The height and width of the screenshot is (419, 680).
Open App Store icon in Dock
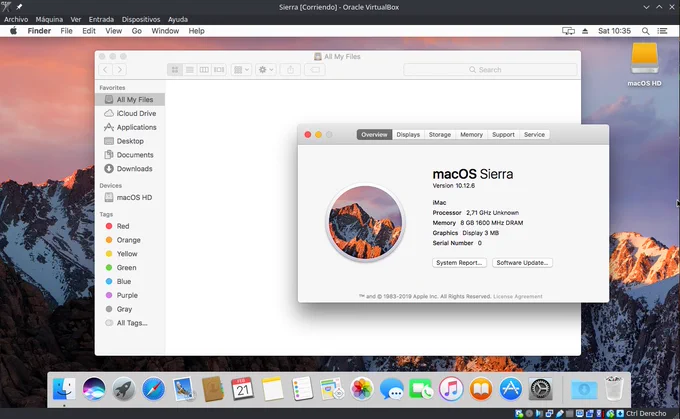(x=510, y=389)
